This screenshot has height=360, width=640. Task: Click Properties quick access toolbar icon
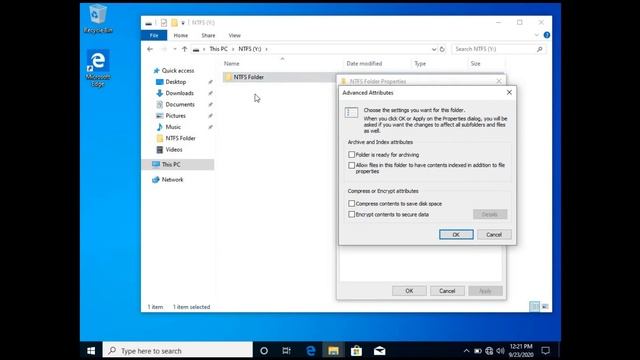(164, 23)
